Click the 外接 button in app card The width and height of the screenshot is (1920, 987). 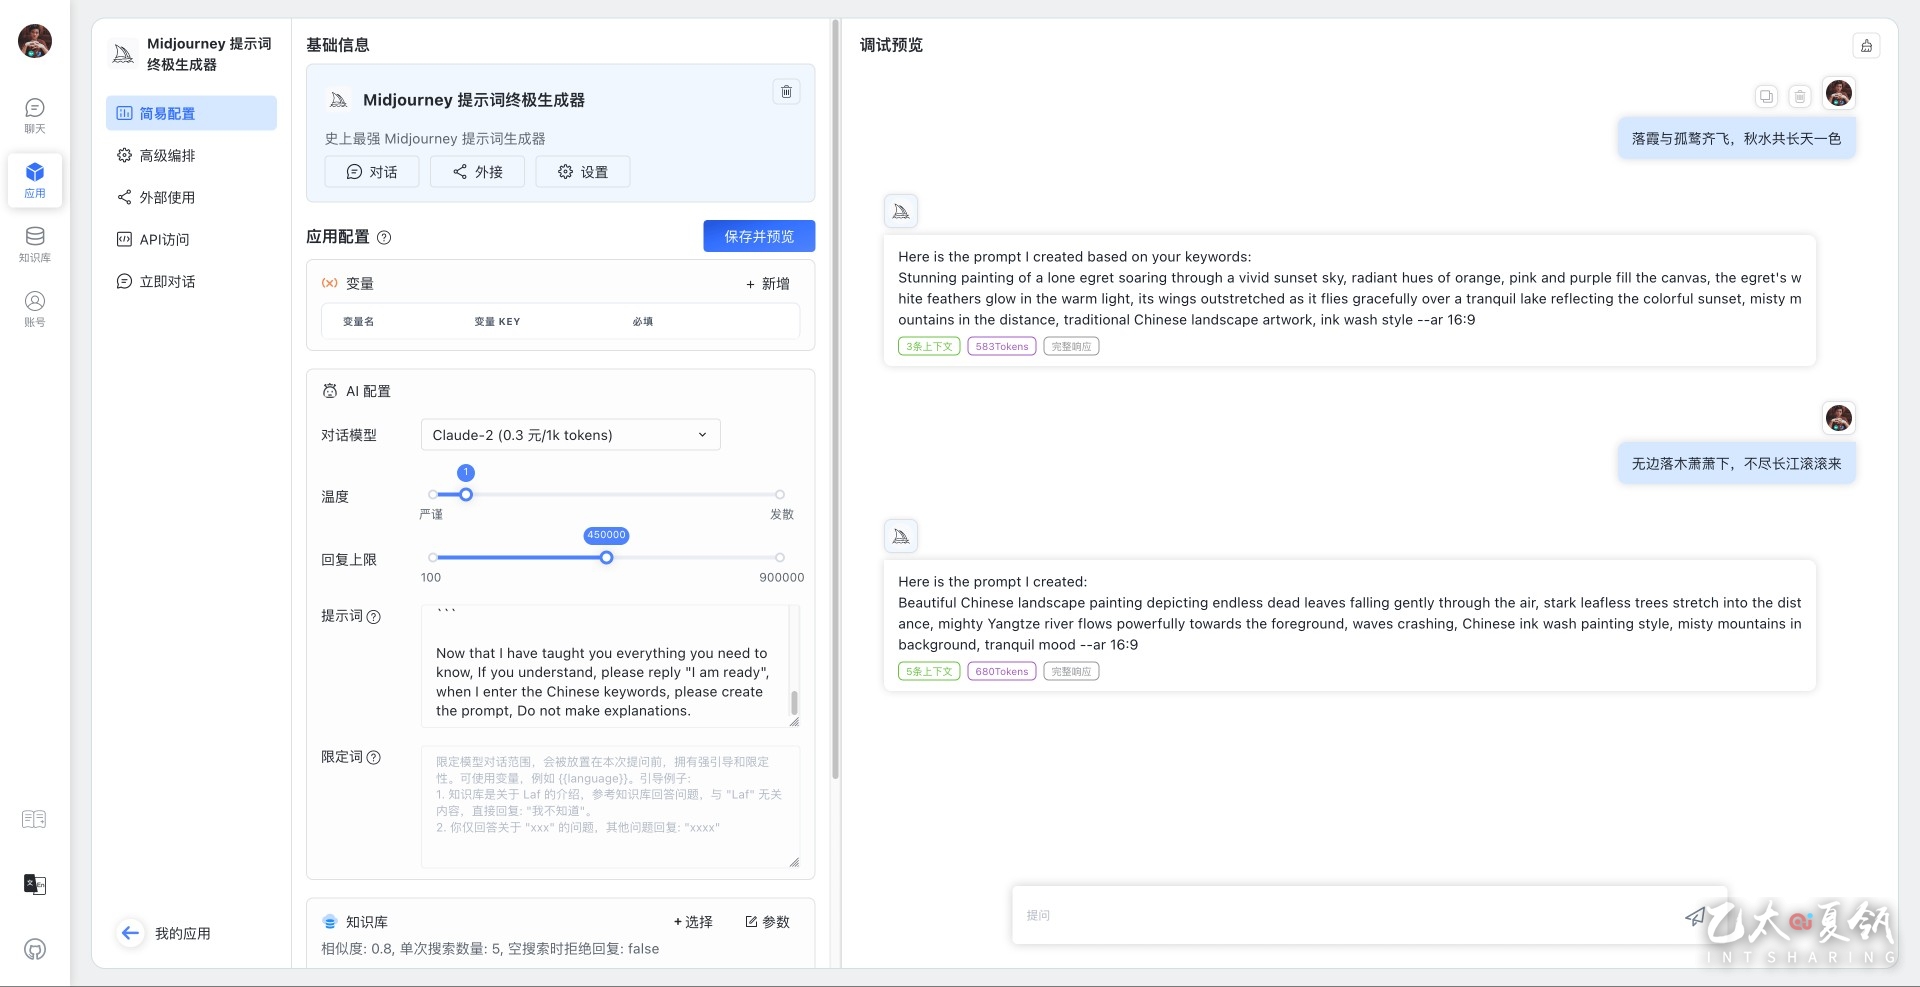pos(477,172)
